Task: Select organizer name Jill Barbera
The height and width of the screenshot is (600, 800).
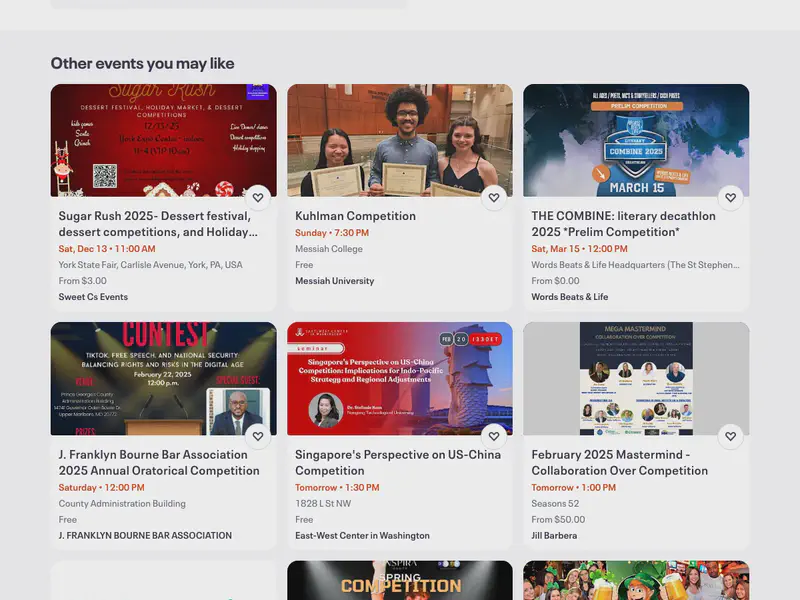Action: pyautogui.click(x=555, y=536)
